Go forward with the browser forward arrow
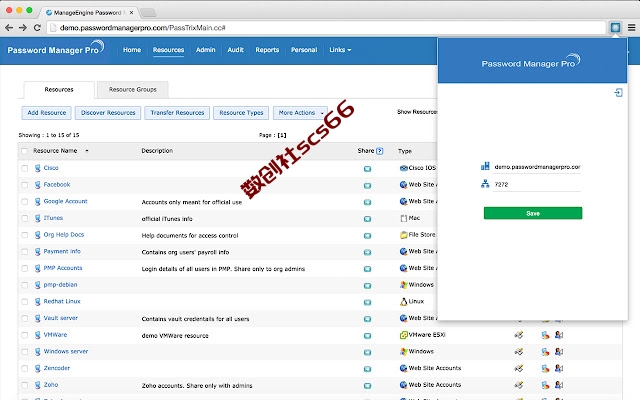This screenshot has width=640, height=400. tap(23, 28)
